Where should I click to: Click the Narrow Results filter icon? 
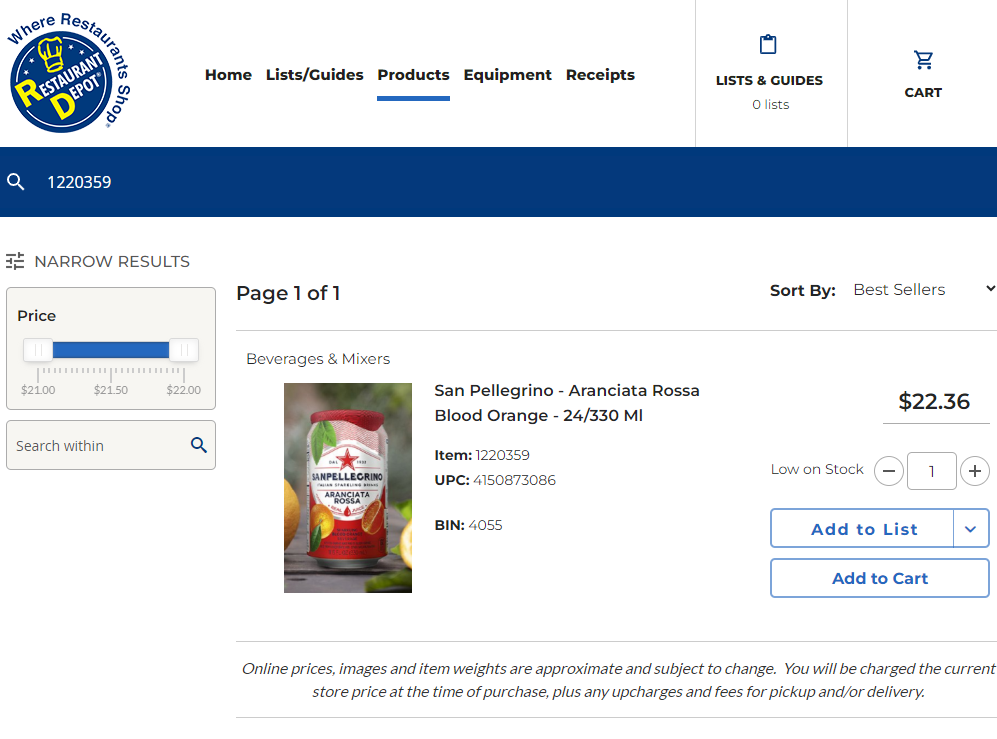[15, 261]
